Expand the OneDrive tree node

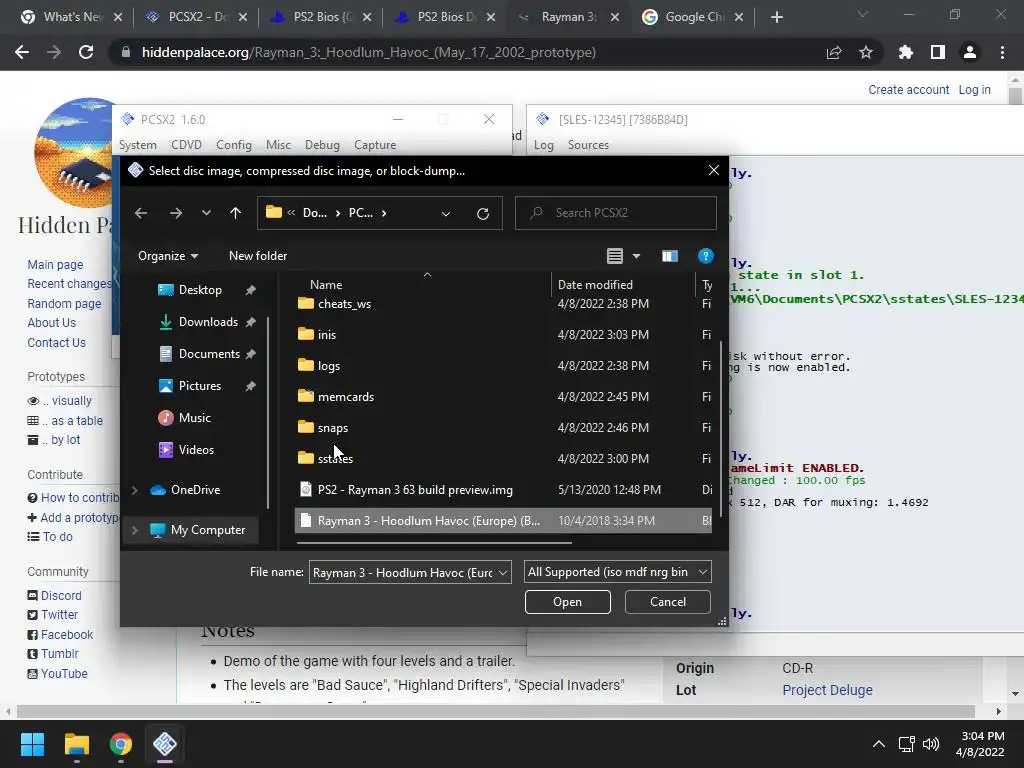135,490
